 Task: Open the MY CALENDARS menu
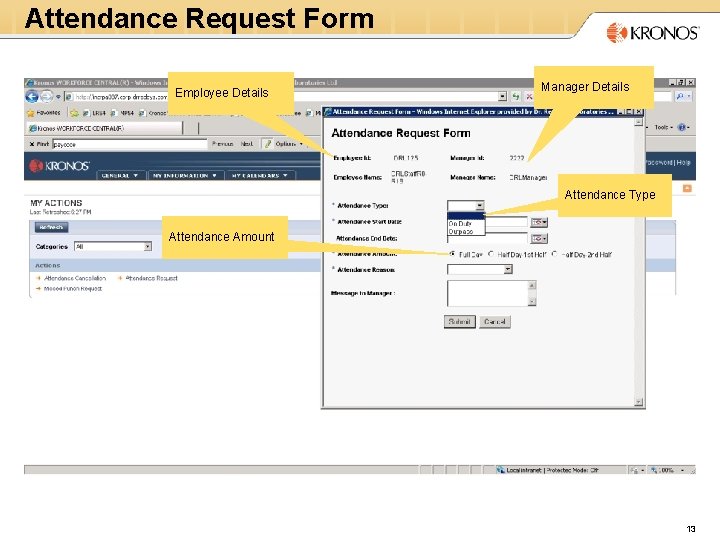(260, 175)
